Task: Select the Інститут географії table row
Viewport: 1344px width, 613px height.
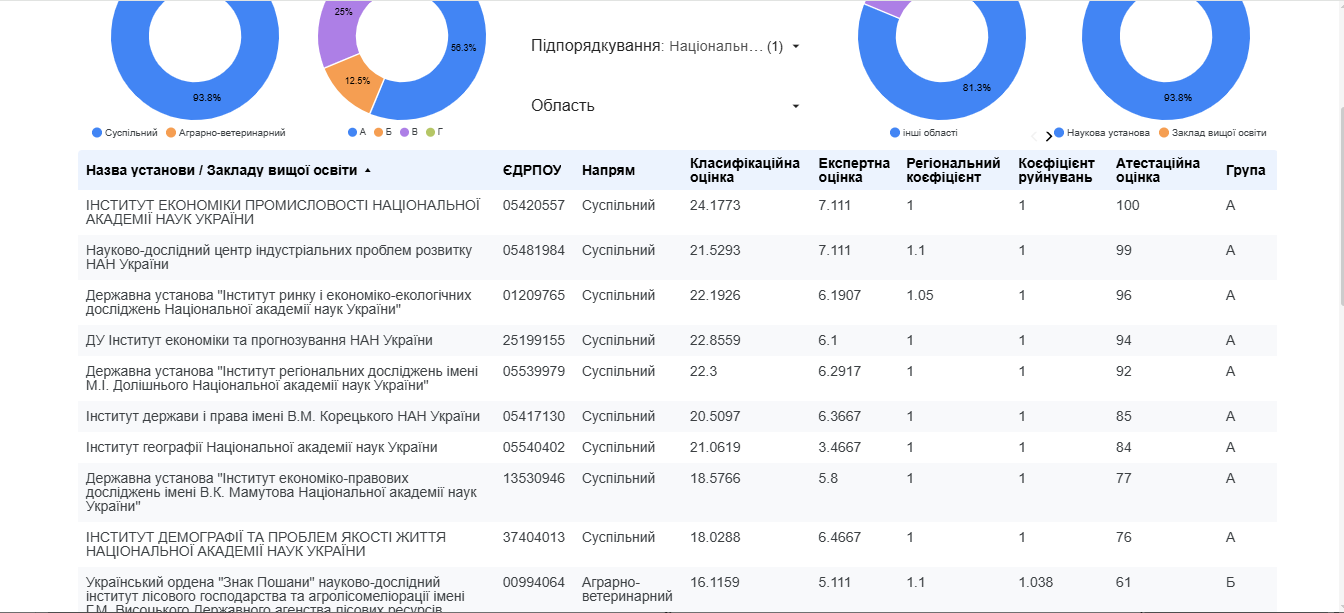Action: [x=261, y=447]
